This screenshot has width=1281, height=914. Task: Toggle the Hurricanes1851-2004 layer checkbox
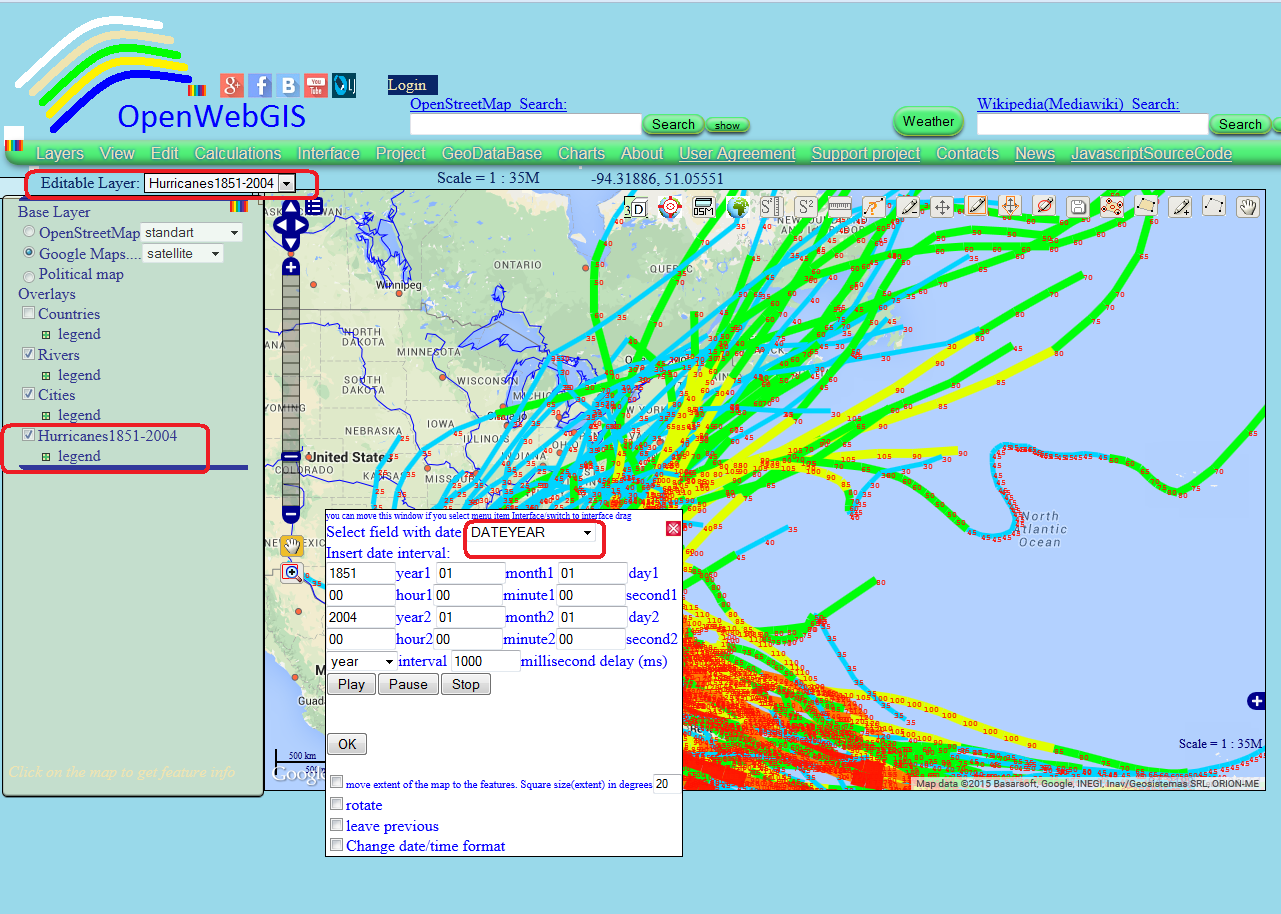click(x=28, y=436)
